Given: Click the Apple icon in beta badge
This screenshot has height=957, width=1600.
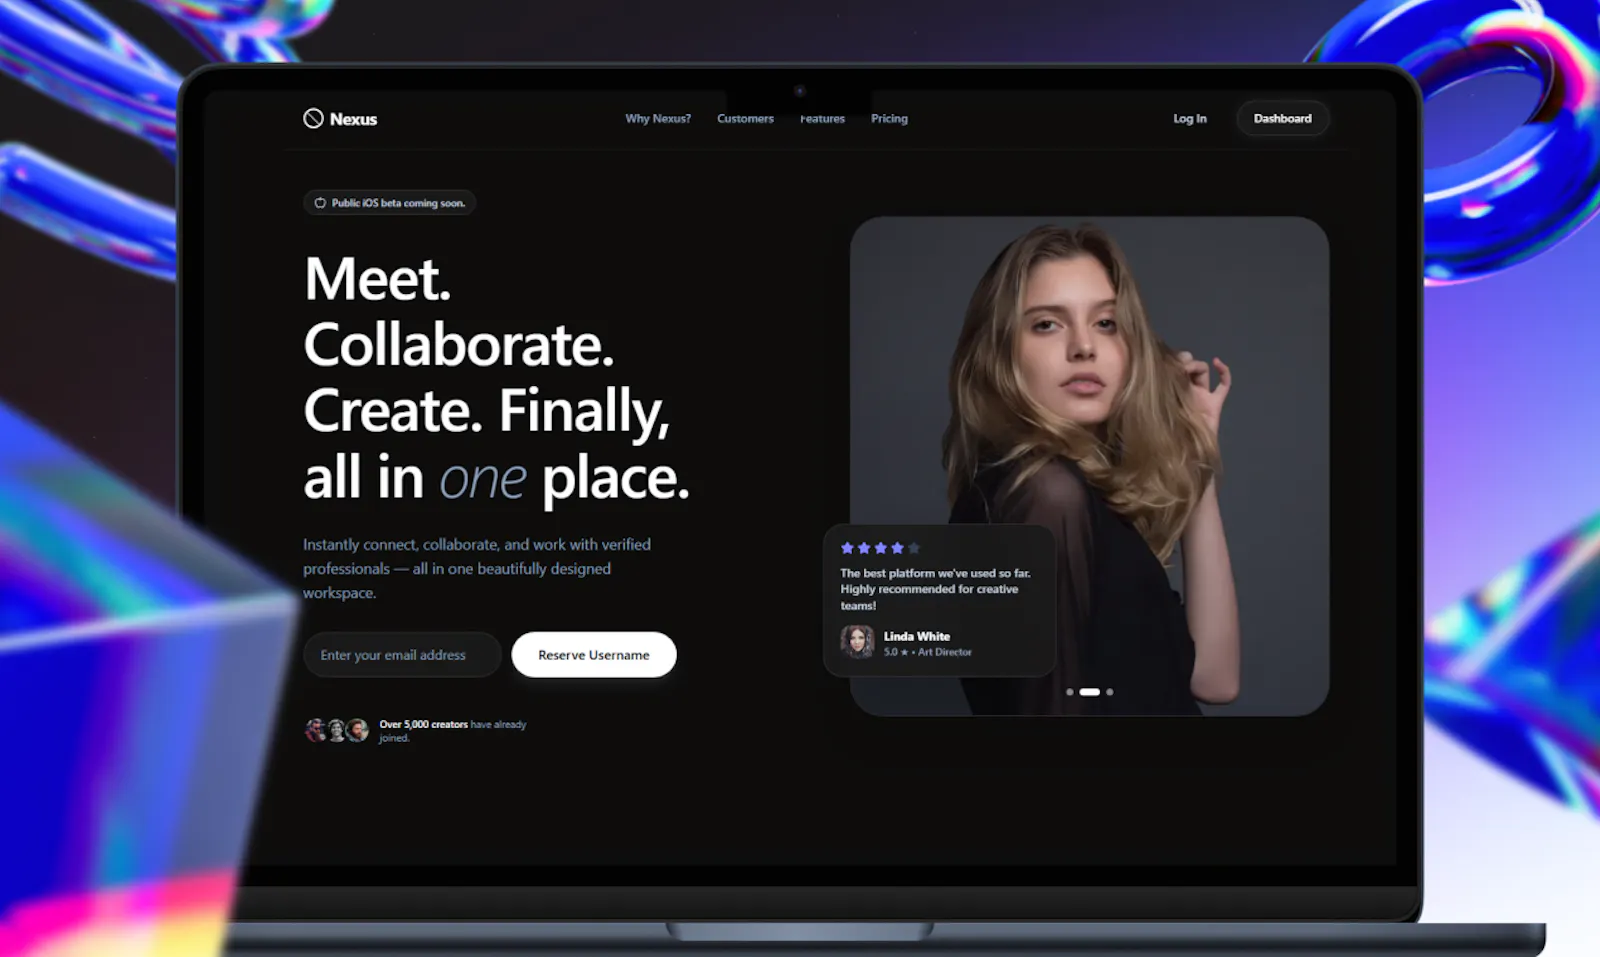Looking at the screenshot, I should tap(320, 202).
